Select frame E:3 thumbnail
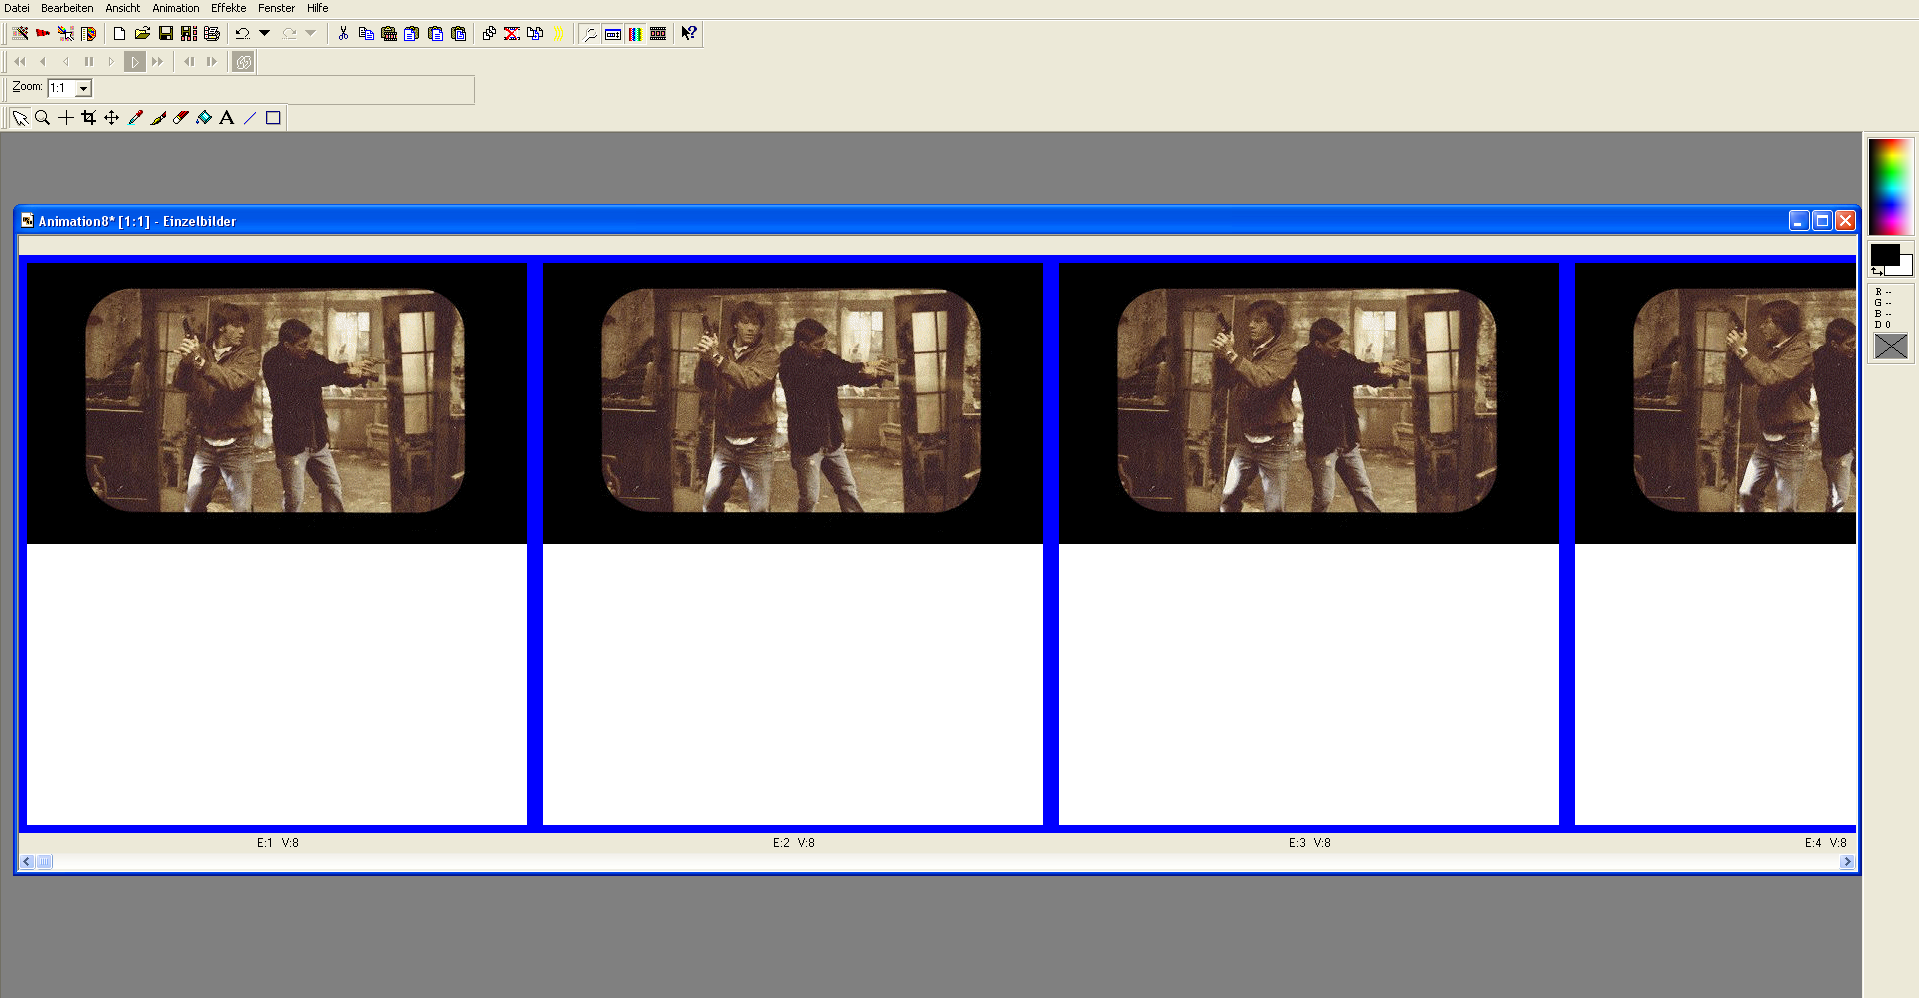This screenshot has height=998, width=1919. (1309, 544)
